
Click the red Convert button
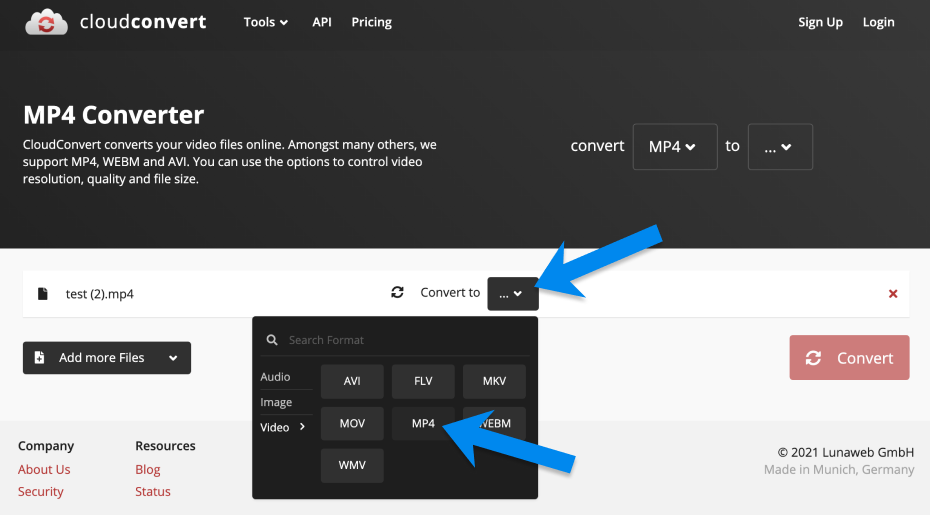coord(849,358)
